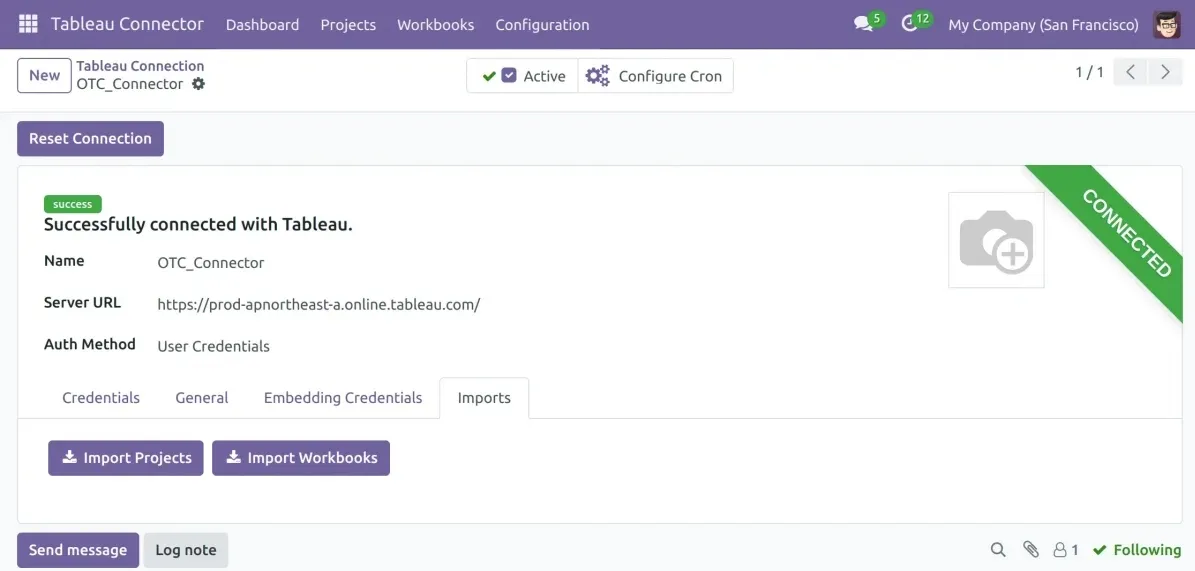This screenshot has width=1195, height=571.
Task: Click the gears icon on Configure Cron
Action: pos(598,75)
